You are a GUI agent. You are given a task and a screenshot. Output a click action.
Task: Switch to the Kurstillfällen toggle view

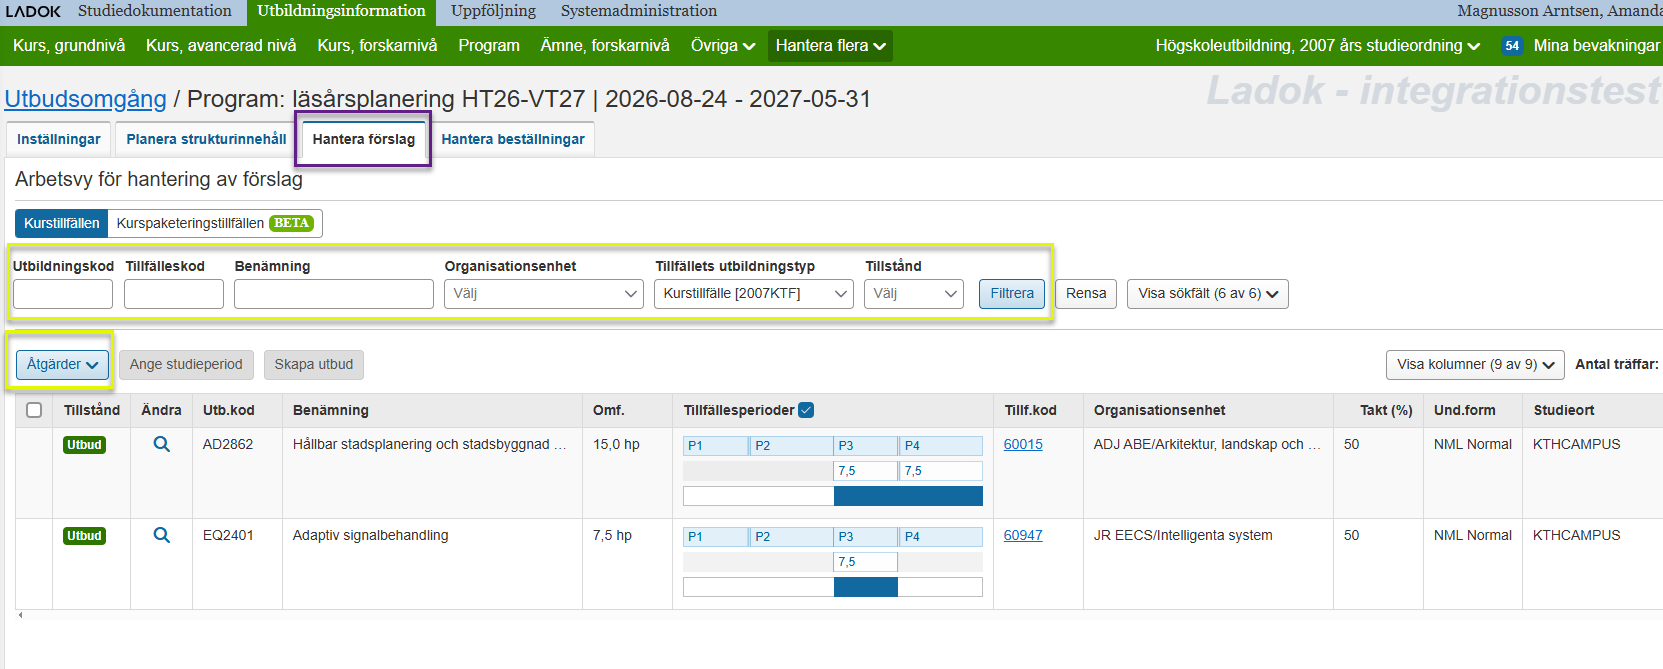(62, 223)
